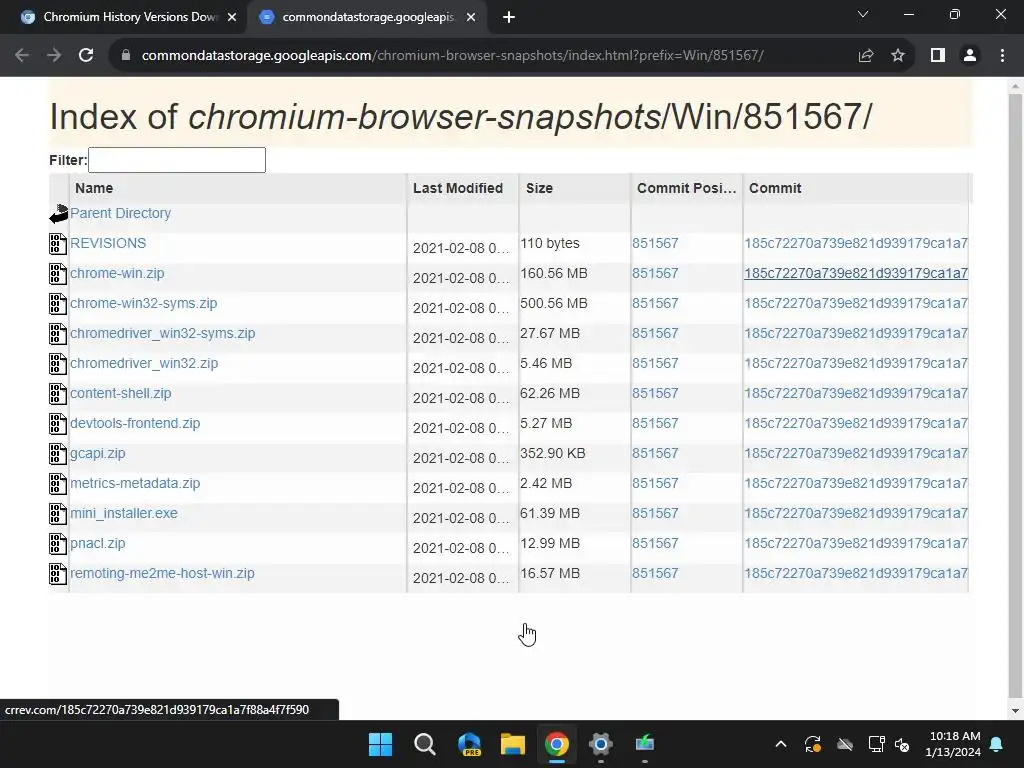Launch Edge preview from the taskbar
1024x768 pixels.
coord(469,744)
